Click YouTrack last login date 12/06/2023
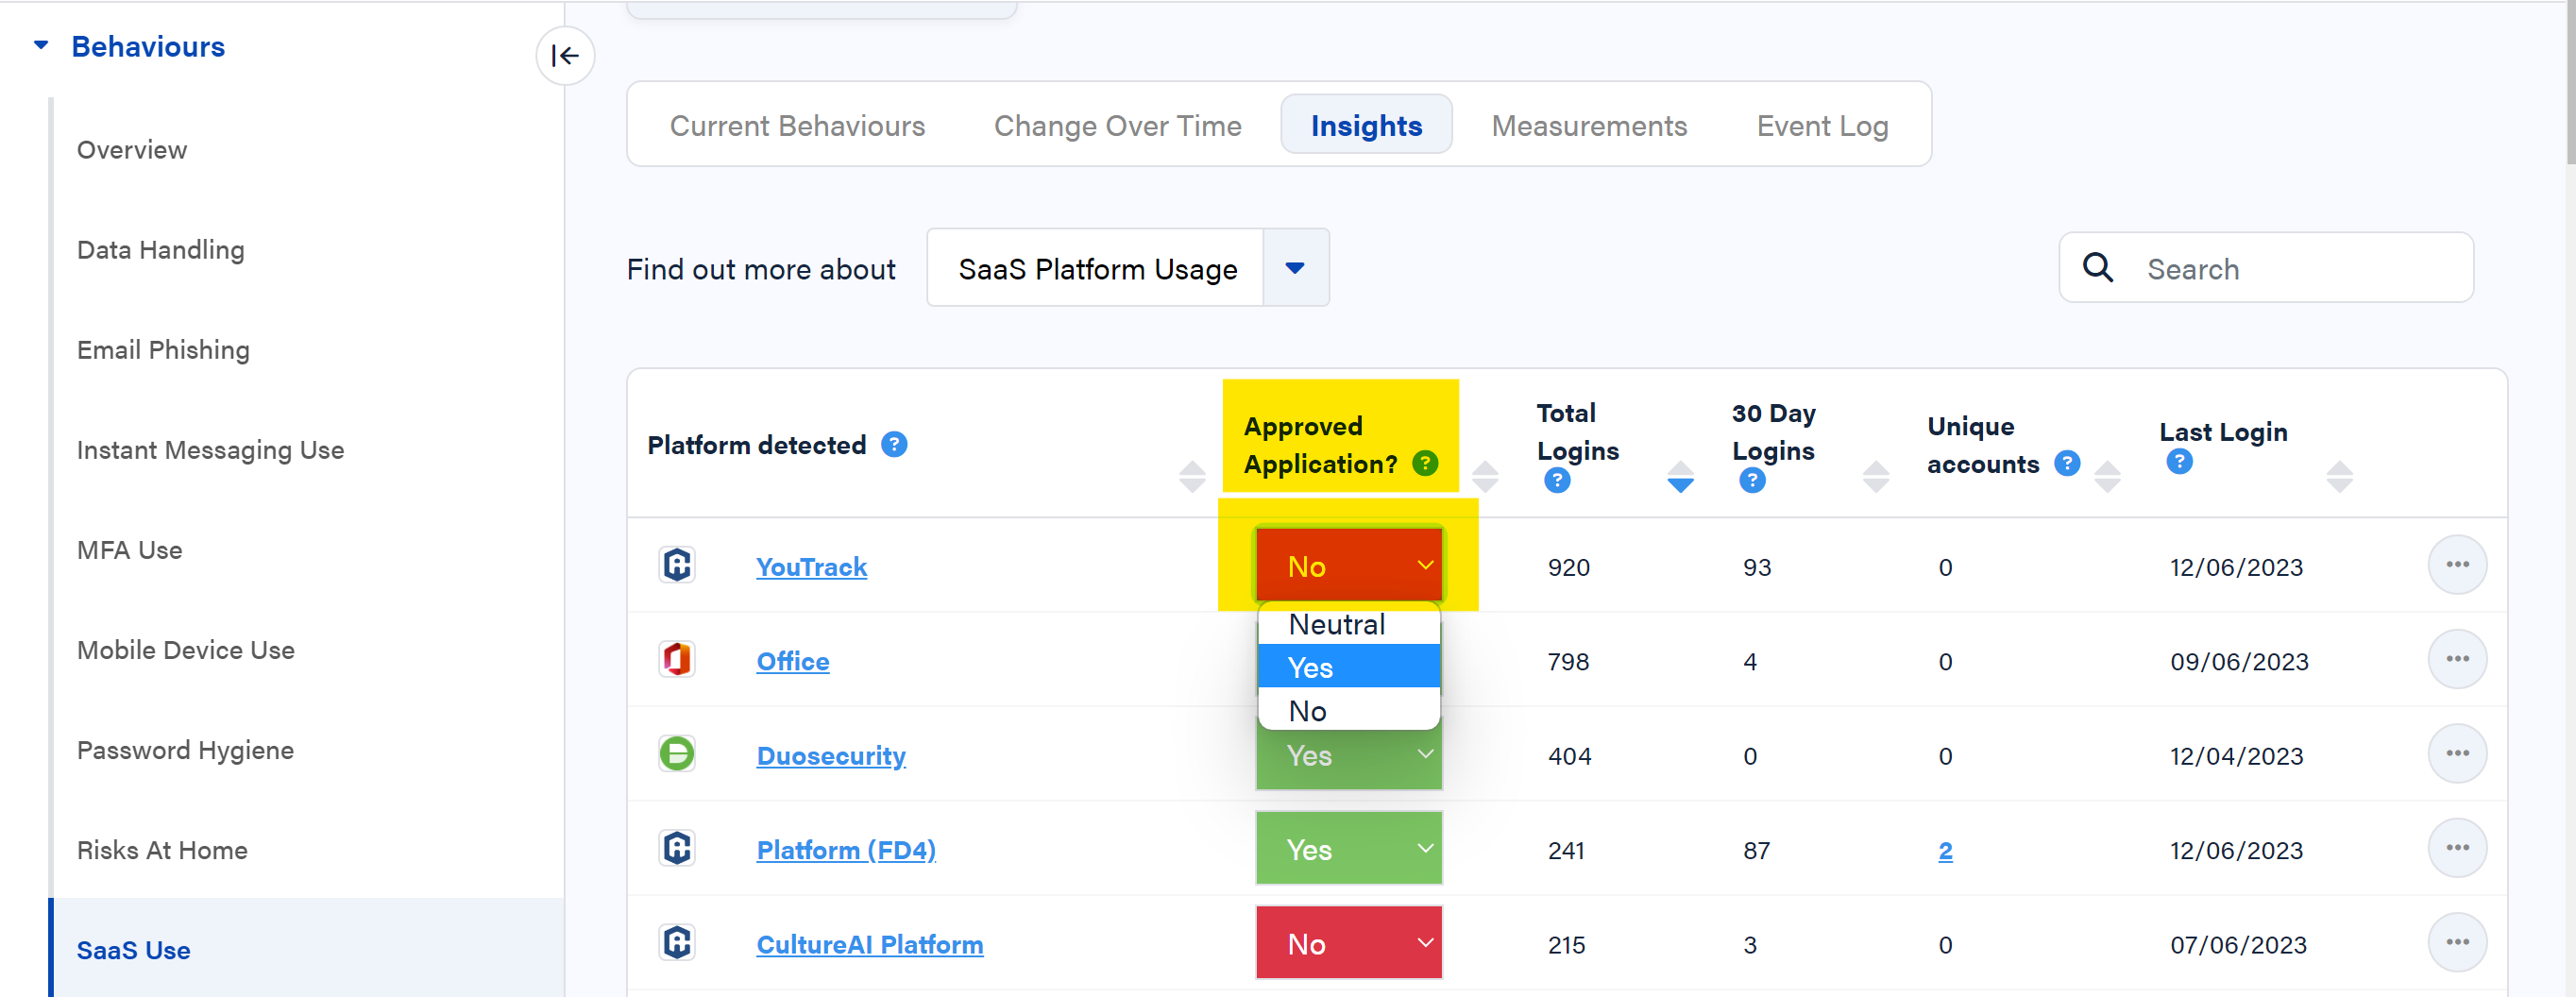This screenshot has width=2576, height=997. pos(2236,567)
